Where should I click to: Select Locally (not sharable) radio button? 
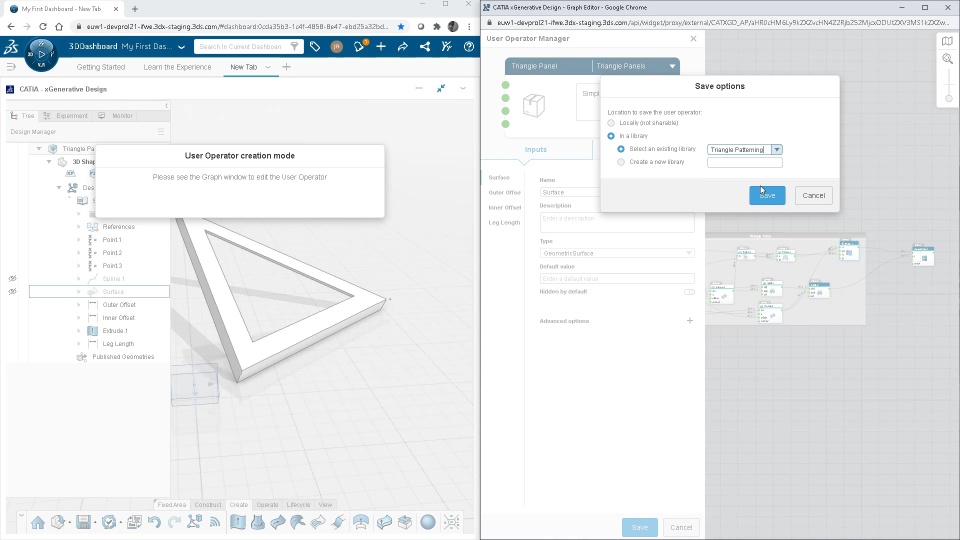point(611,123)
